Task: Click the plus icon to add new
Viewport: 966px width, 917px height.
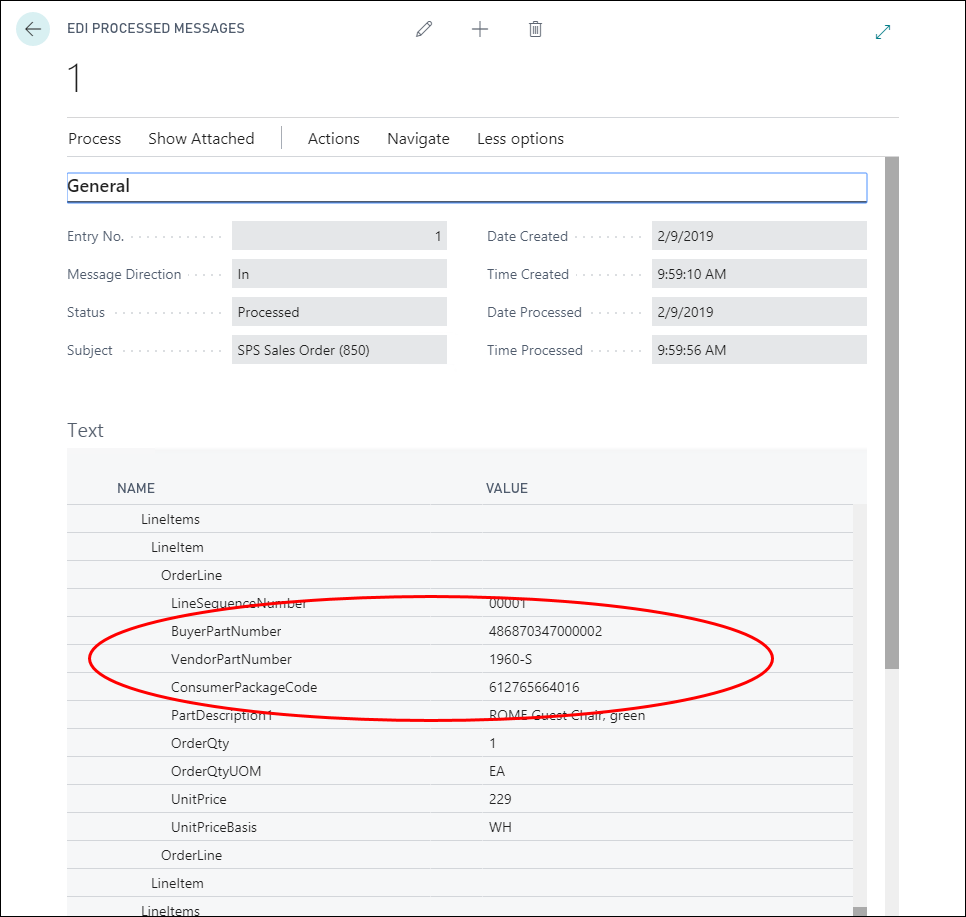Action: coord(480,30)
